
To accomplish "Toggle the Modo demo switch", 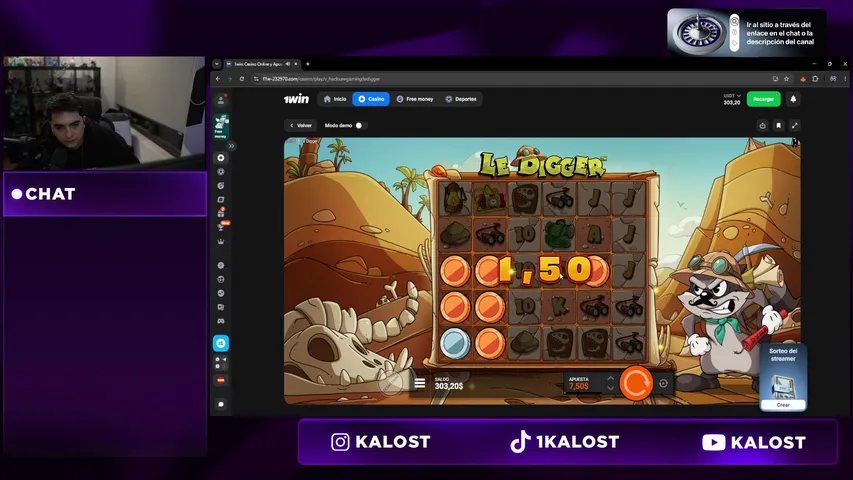I will [360, 126].
